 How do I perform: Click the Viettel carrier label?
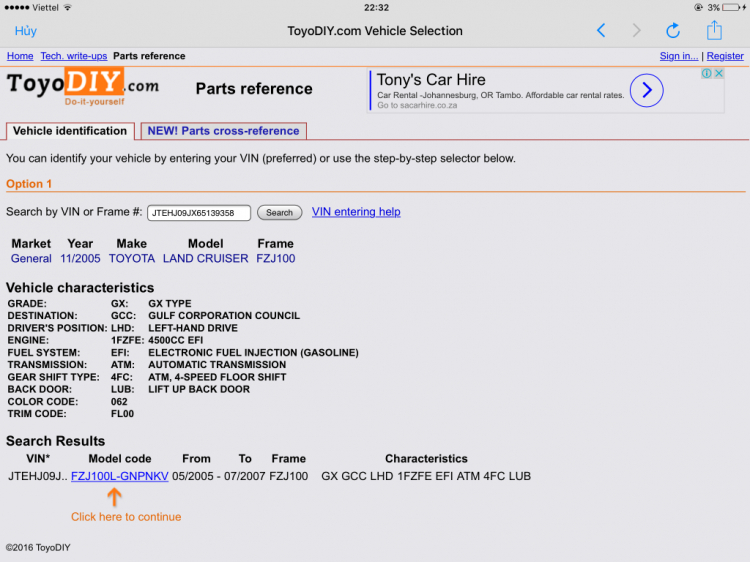coord(45,8)
